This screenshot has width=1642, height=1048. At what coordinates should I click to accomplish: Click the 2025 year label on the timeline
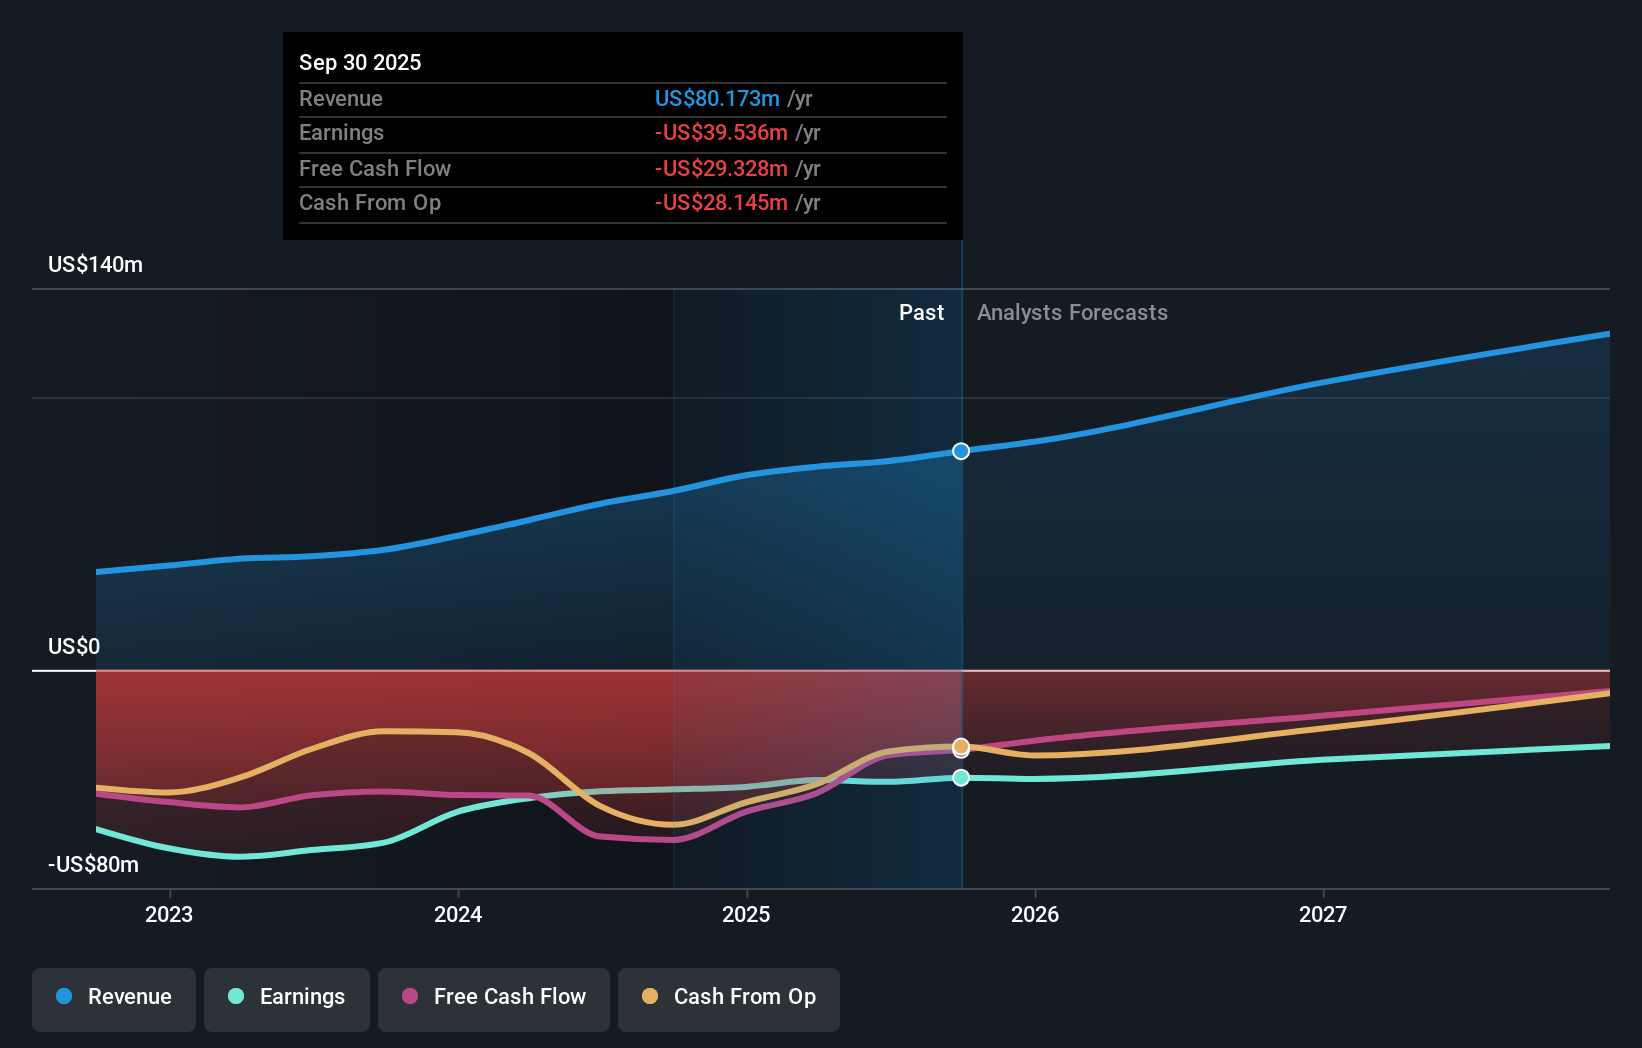click(747, 914)
